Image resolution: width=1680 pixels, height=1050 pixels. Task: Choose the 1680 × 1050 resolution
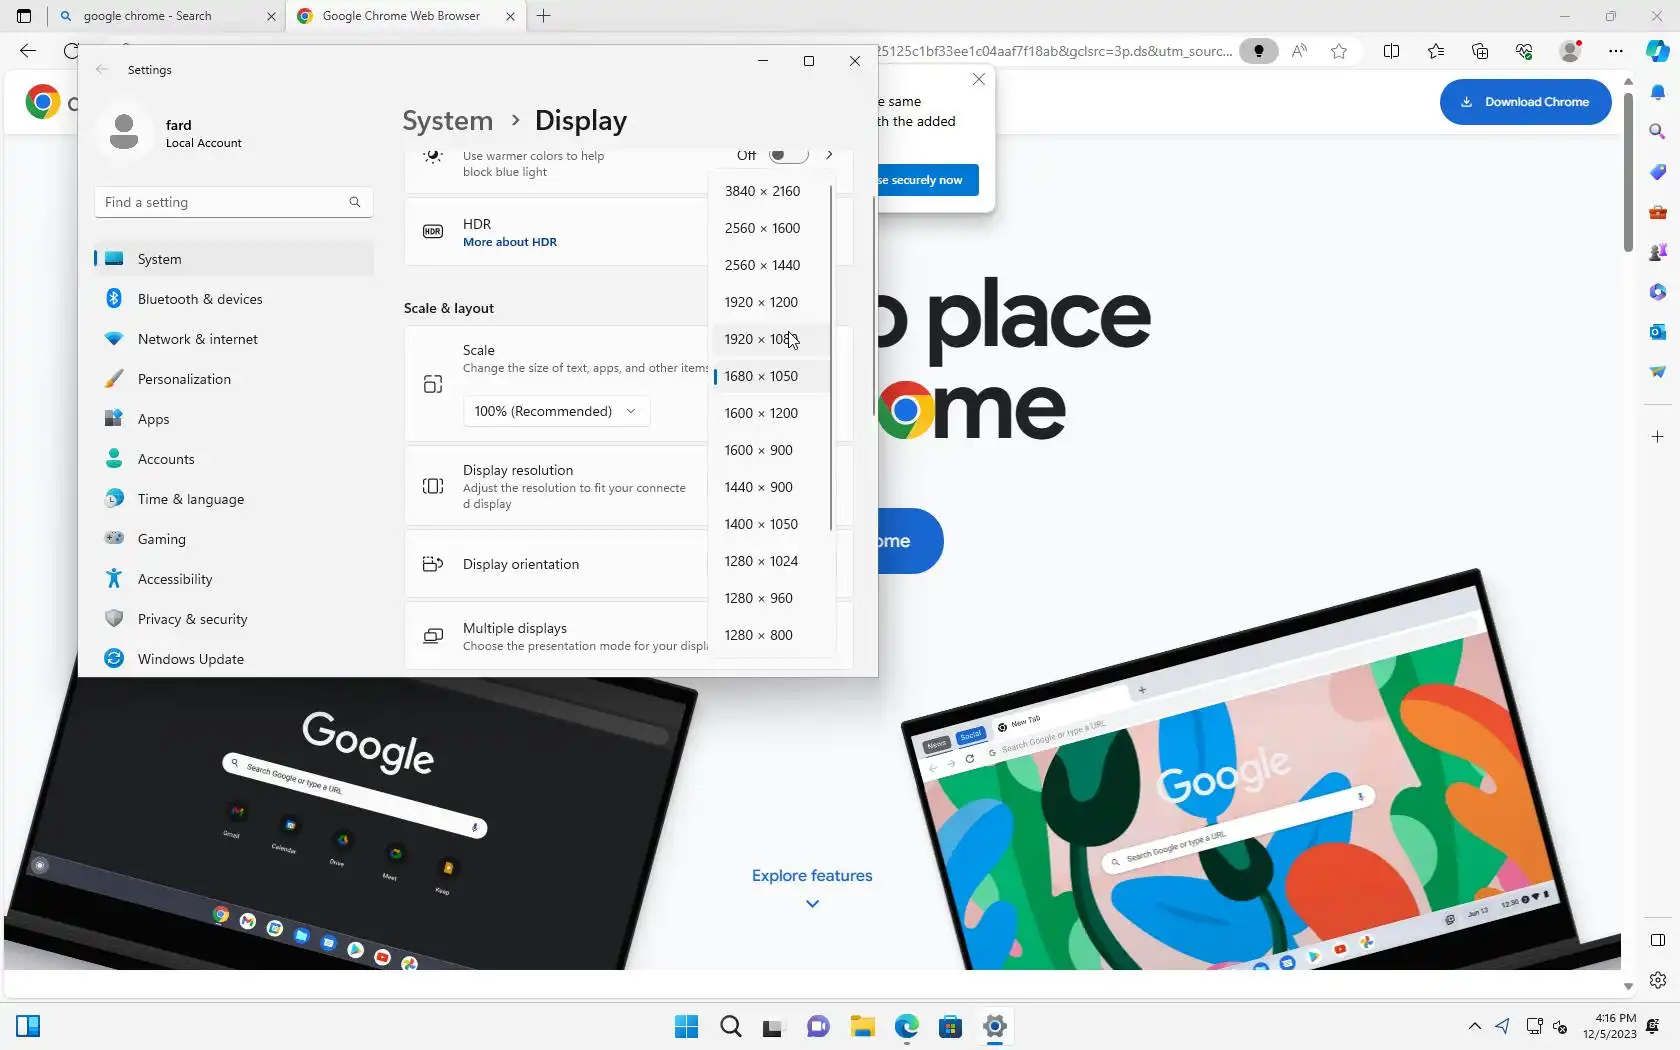tap(769, 376)
